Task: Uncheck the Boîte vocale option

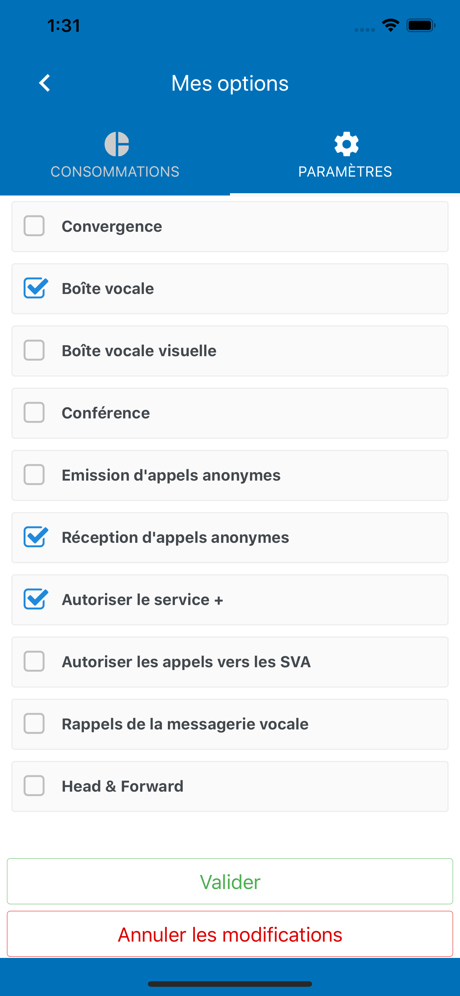Action: tap(35, 288)
